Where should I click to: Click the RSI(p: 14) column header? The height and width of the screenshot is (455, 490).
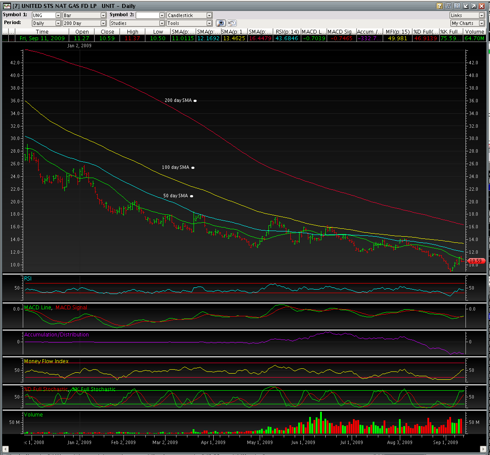click(x=287, y=31)
